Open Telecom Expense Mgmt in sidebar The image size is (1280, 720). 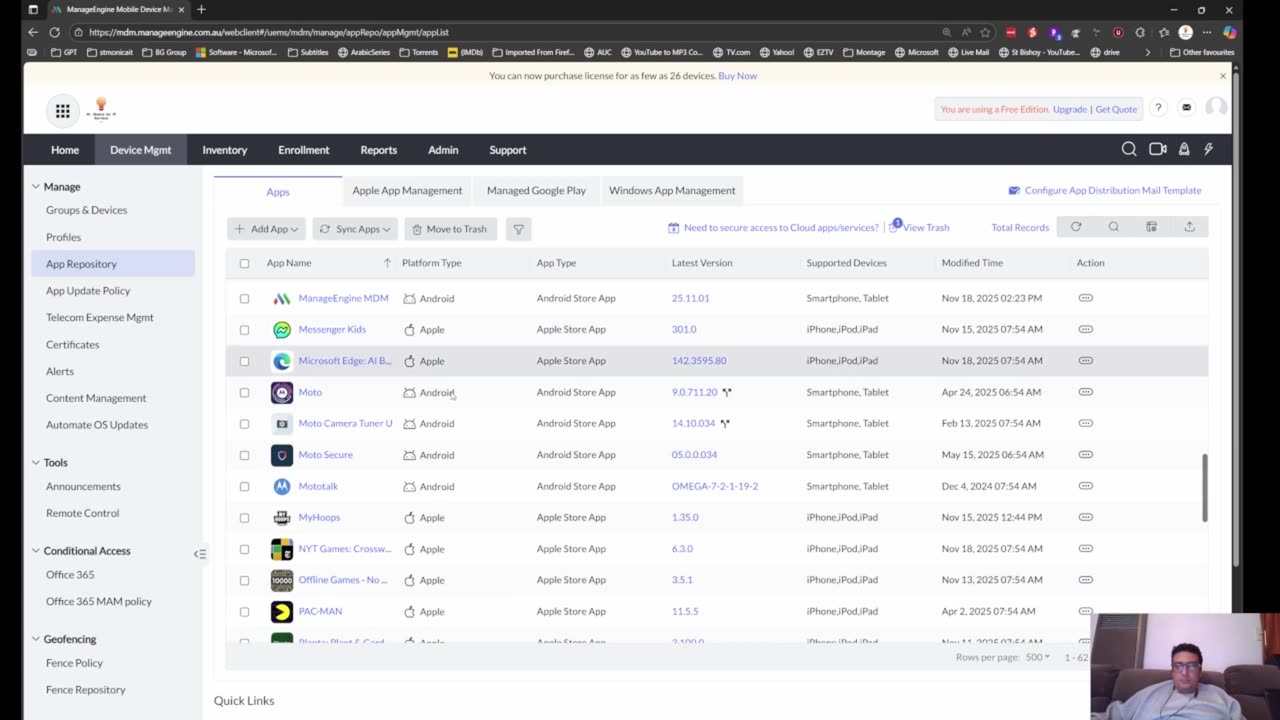click(x=100, y=318)
